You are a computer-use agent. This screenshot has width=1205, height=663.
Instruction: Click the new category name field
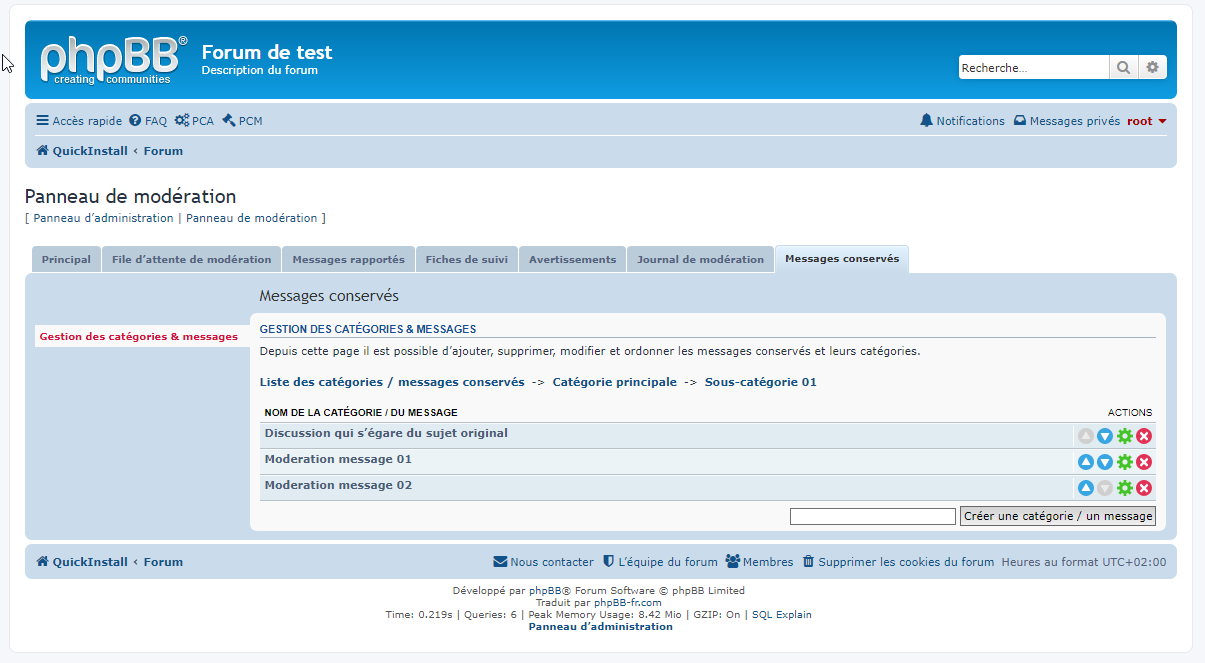(x=872, y=517)
